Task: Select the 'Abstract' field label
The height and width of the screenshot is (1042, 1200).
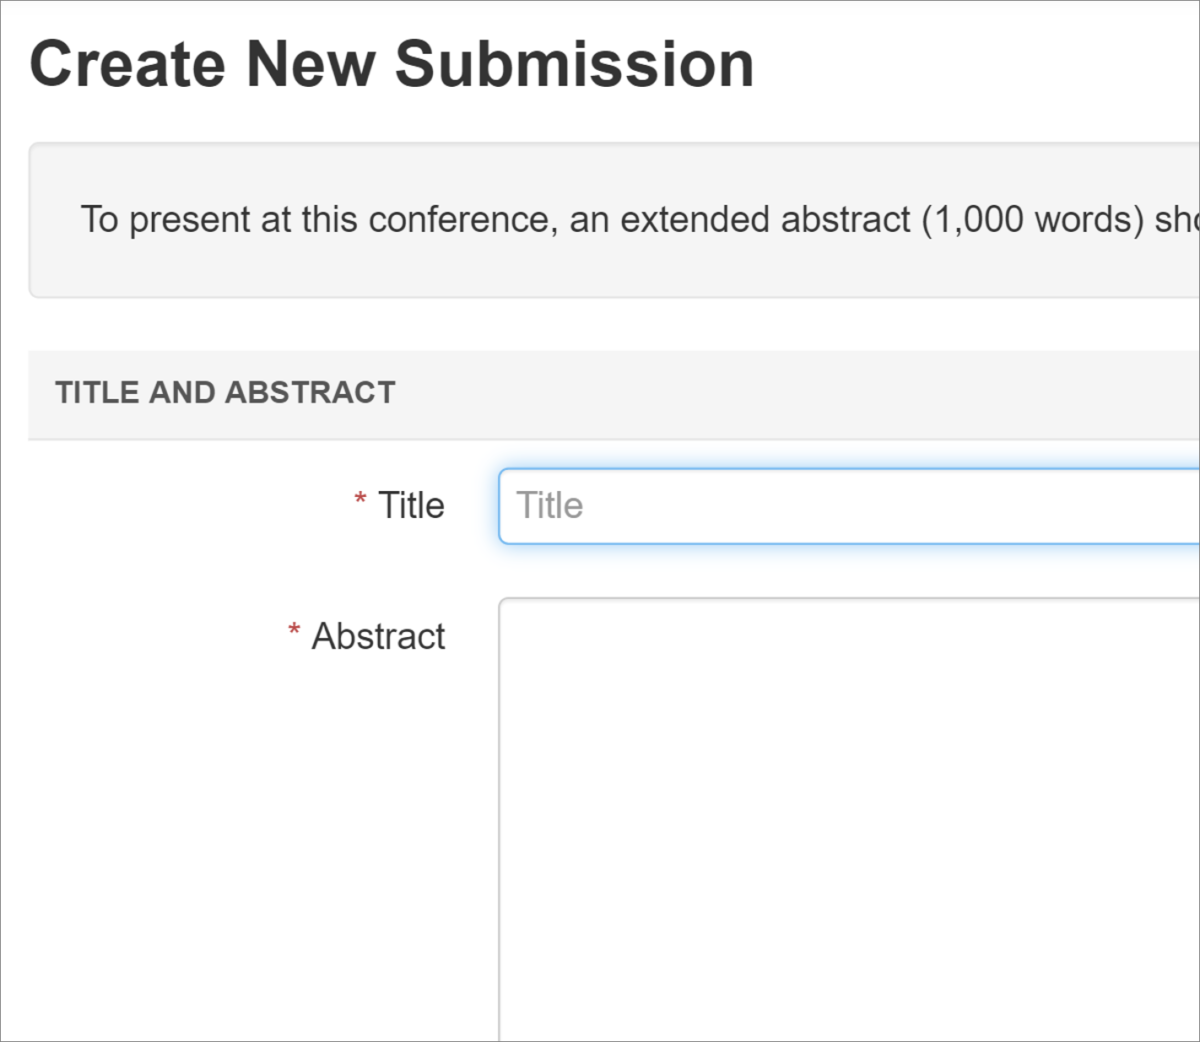Action: (378, 635)
